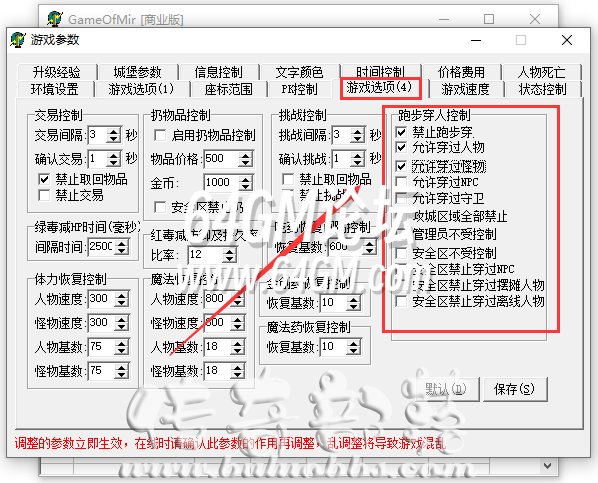598x483 pixels.
Task: Tick 安全区禁止穿过离线人物 checkbox
Action: pyautogui.click(x=401, y=301)
